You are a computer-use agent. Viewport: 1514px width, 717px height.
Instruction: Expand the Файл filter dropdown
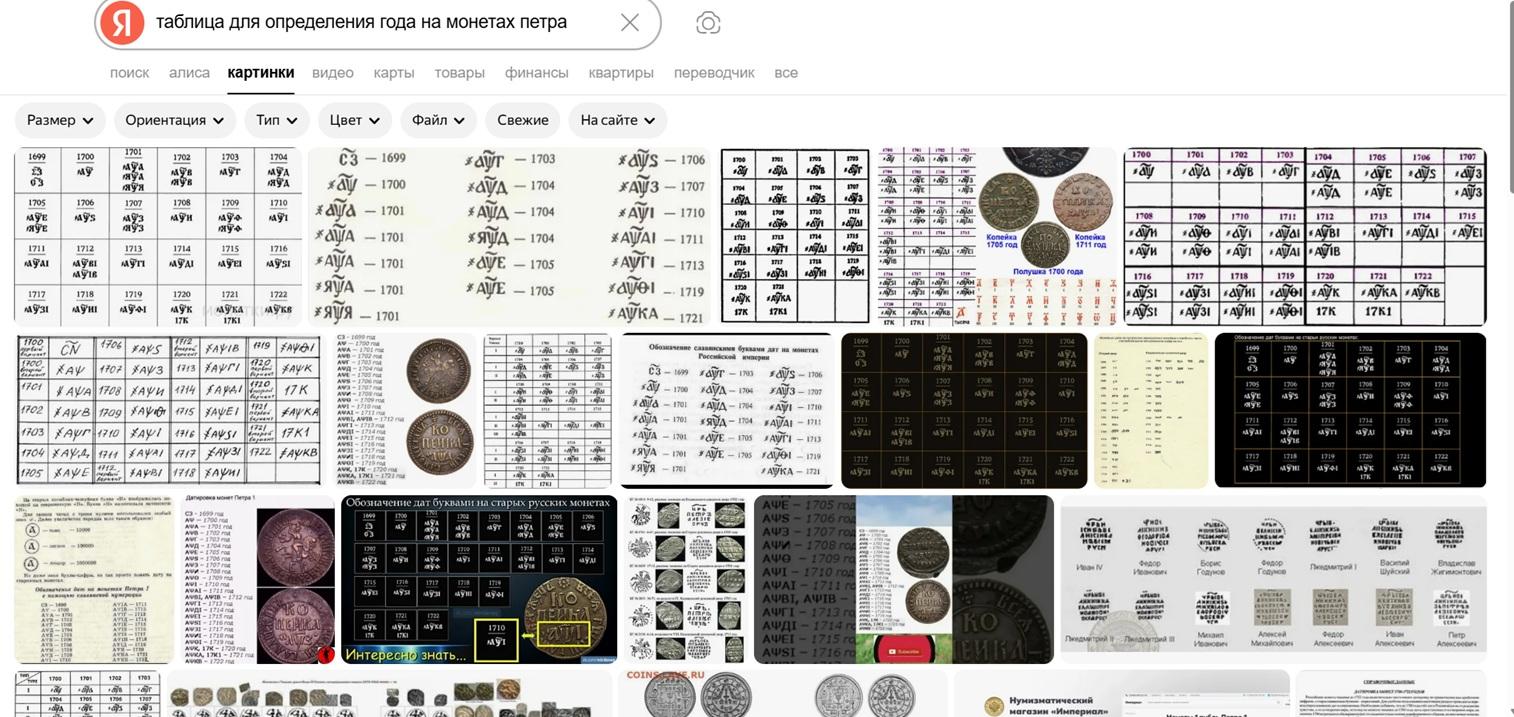click(x=438, y=120)
